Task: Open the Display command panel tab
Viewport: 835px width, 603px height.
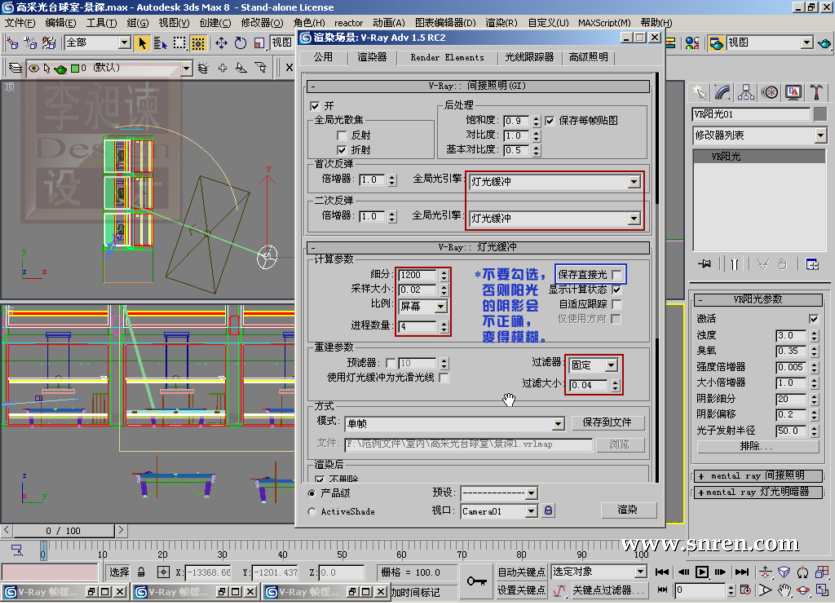Action: (794, 92)
